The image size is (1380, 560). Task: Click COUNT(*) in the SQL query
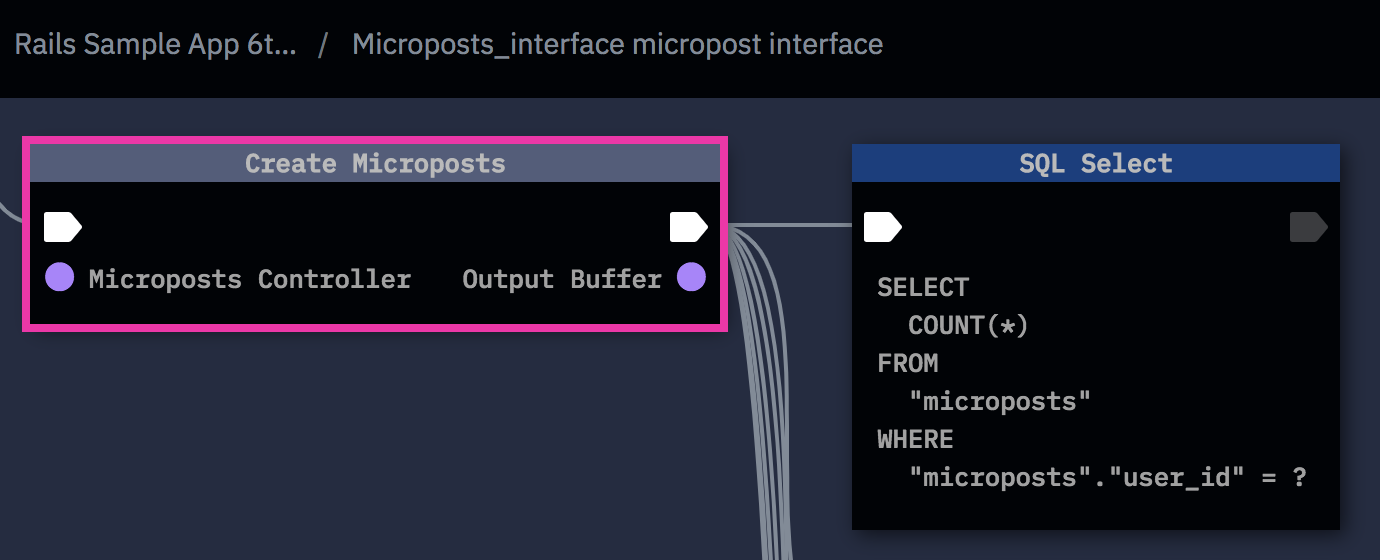click(x=968, y=326)
